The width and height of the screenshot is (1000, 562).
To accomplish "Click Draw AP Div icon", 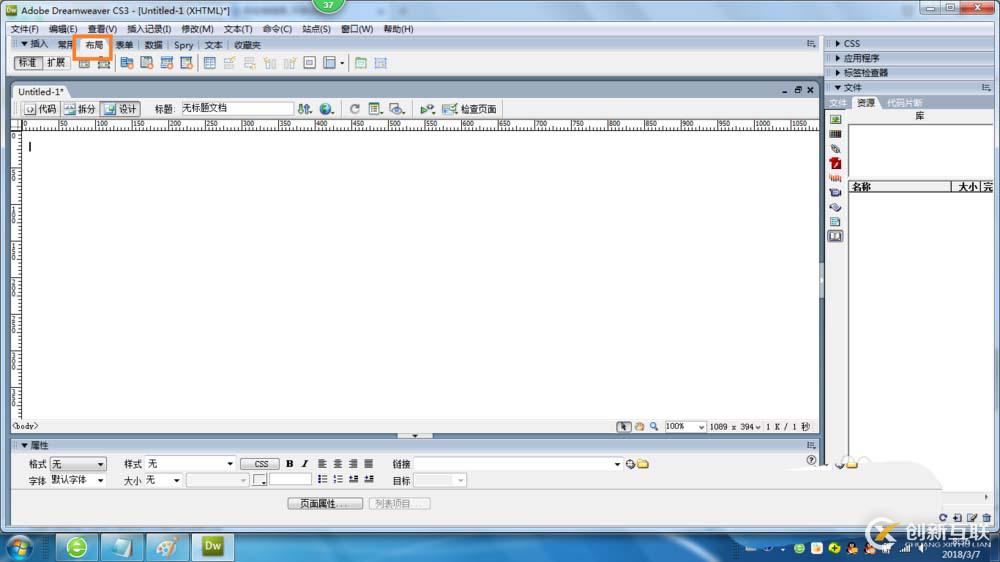I will 103,63.
